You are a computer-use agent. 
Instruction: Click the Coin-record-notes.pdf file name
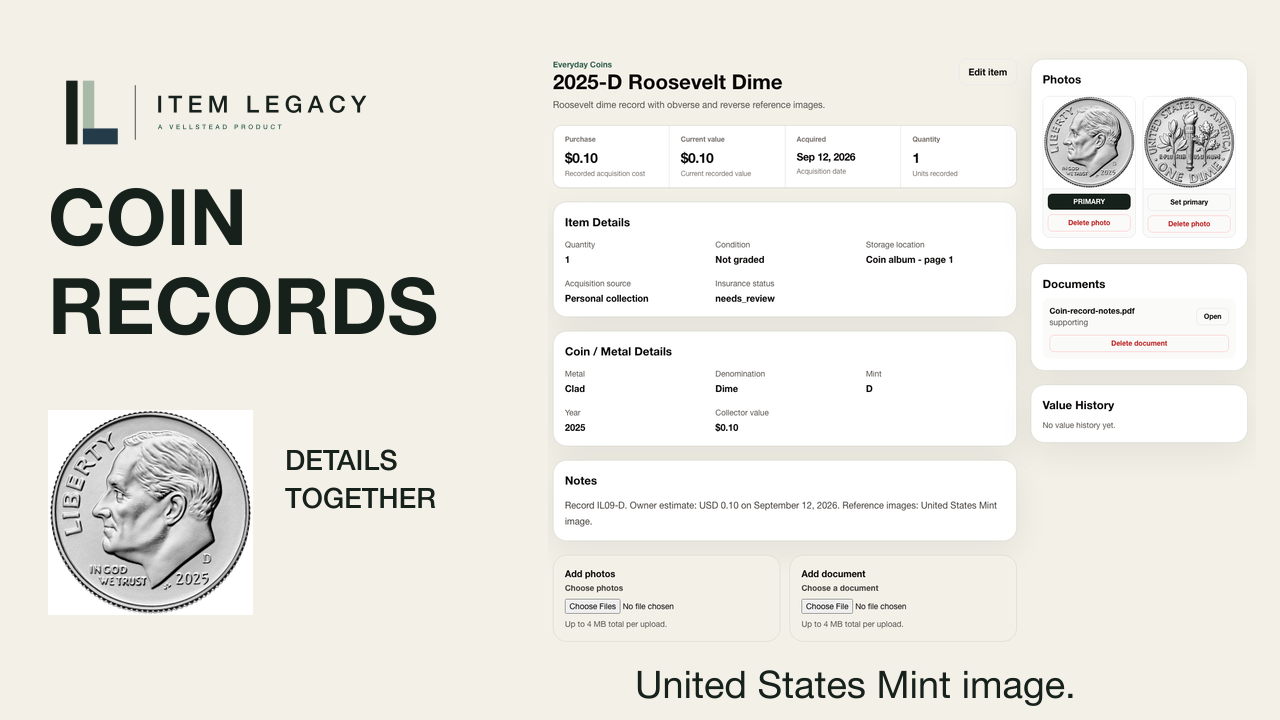[1092, 311]
